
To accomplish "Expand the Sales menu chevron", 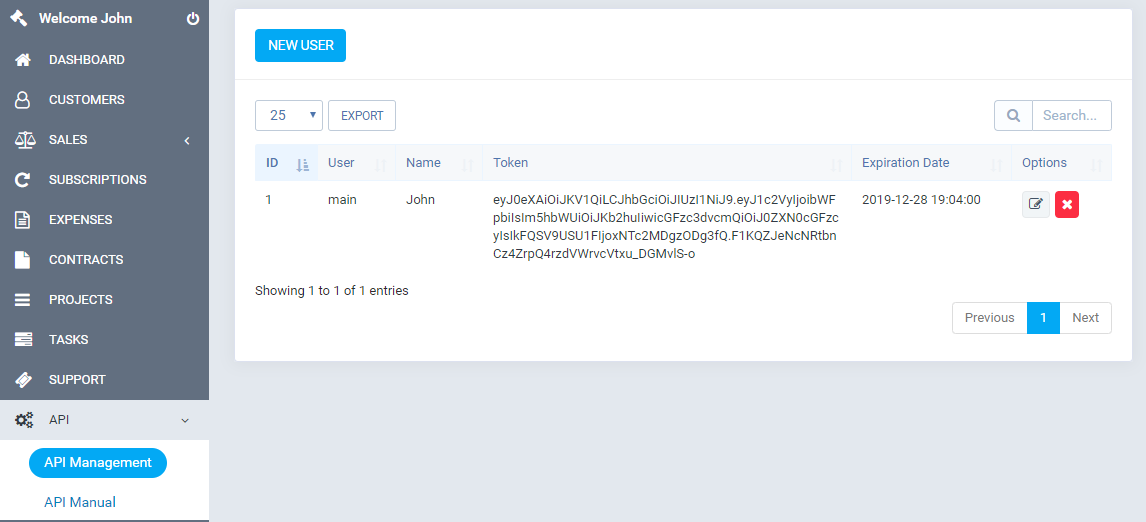I will pos(187,140).
